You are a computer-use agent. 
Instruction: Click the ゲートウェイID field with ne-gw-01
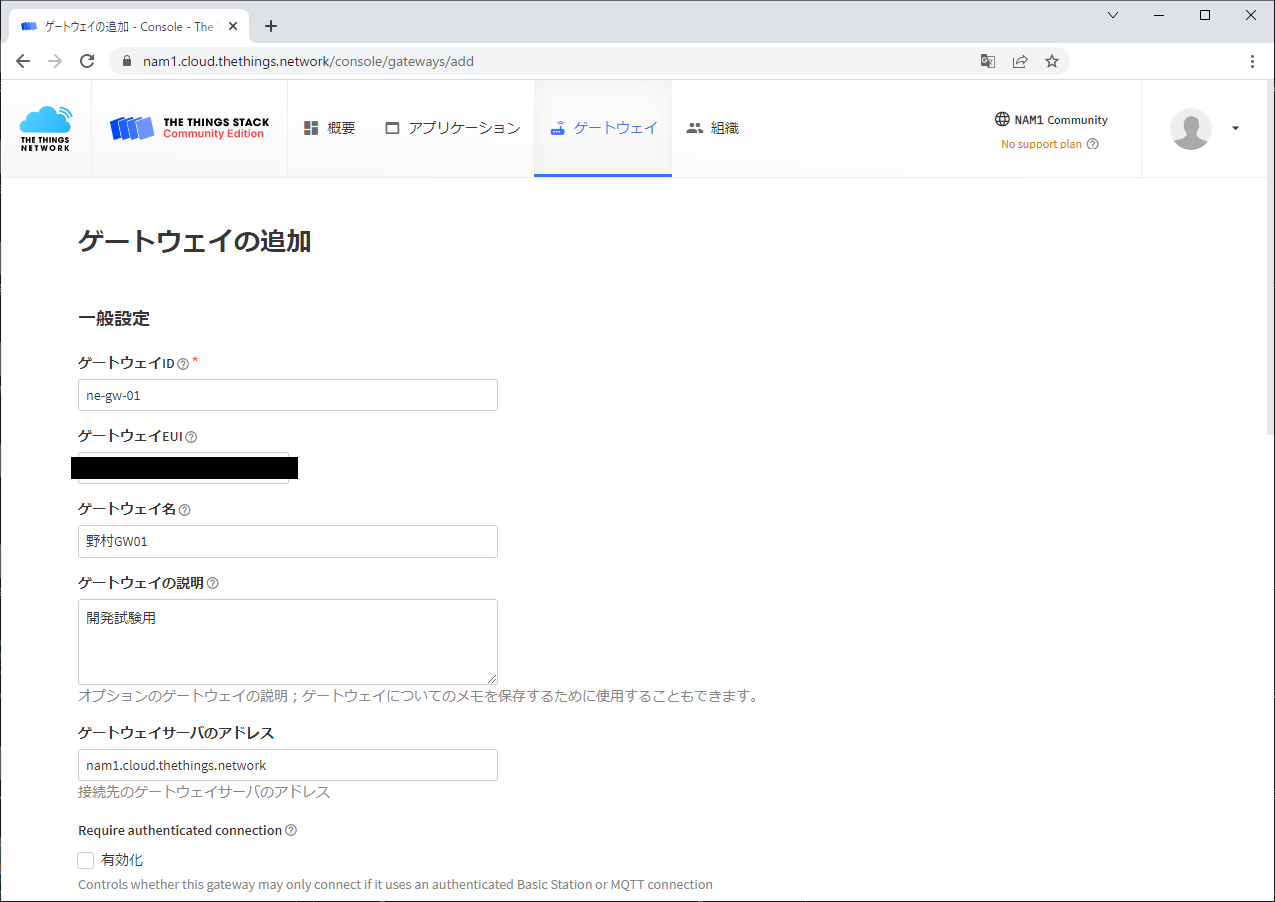point(288,395)
